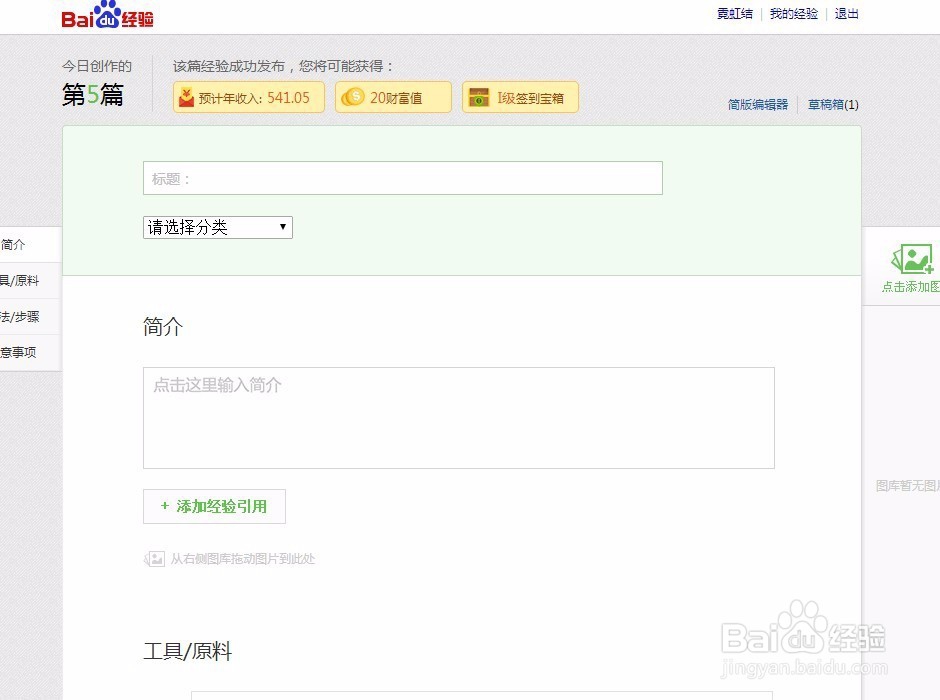Open 我的经验 in the top bar
The width and height of the screenshot is (940, 700).
pos(793,14)
